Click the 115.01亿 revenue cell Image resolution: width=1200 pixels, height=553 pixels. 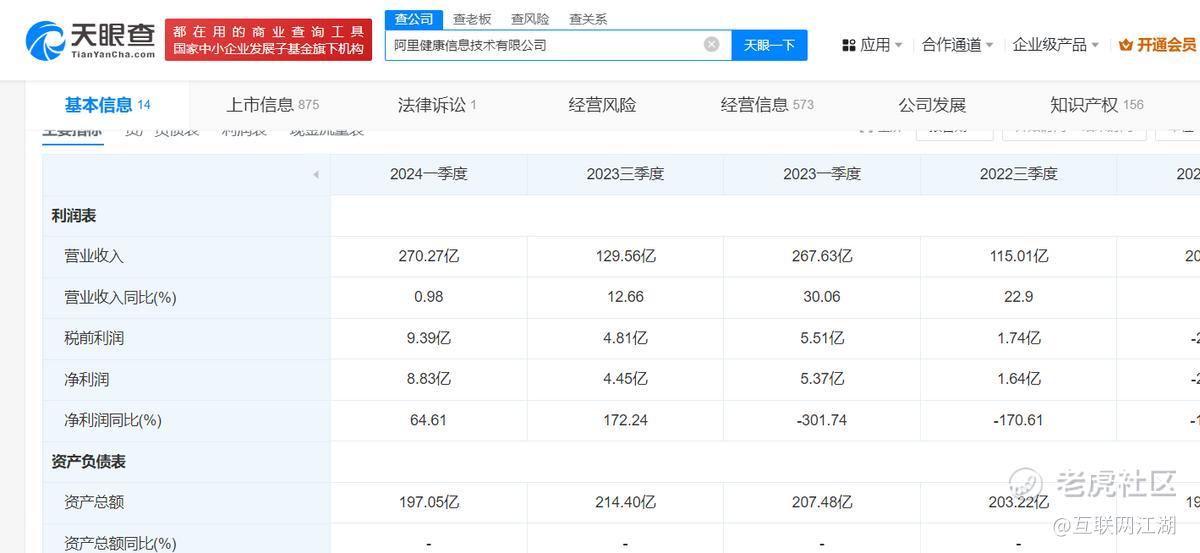1018,256
